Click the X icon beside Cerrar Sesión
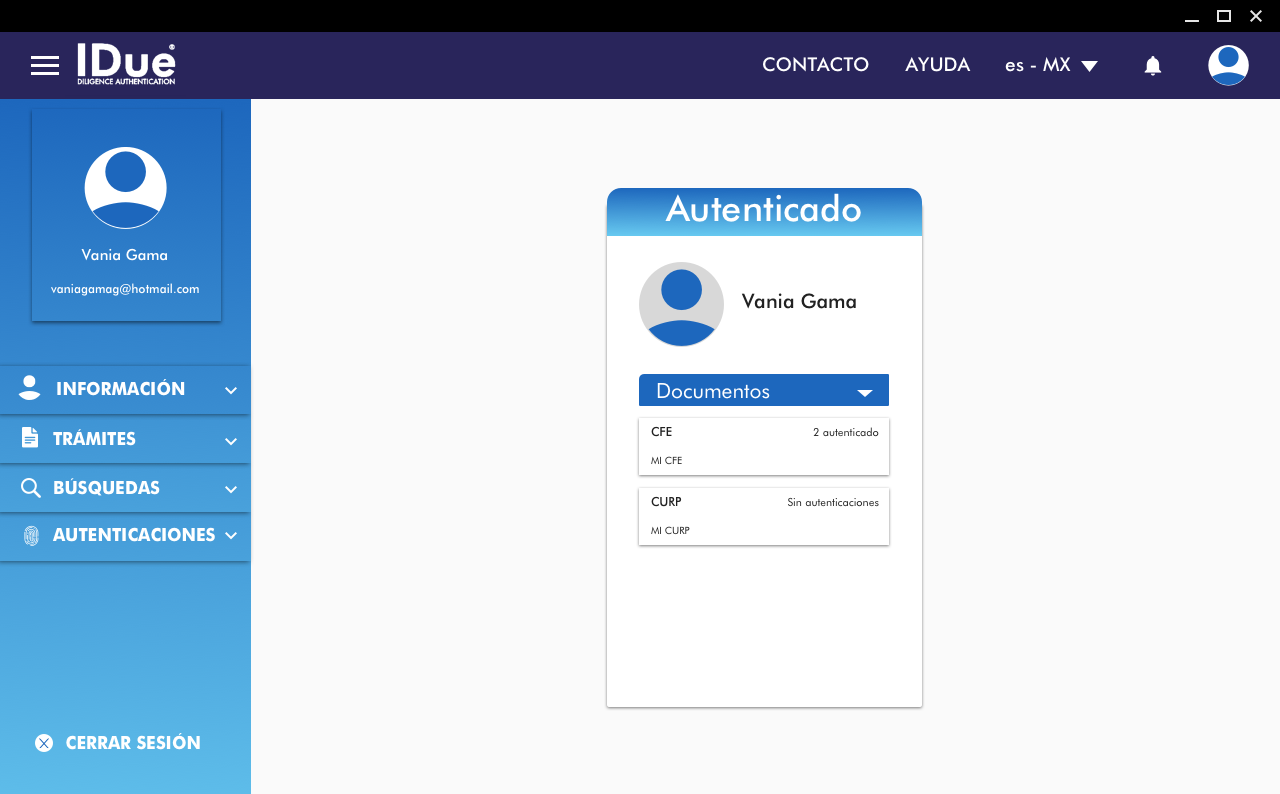Screen dimensions: 1280x794 click(x=44, y=743)
